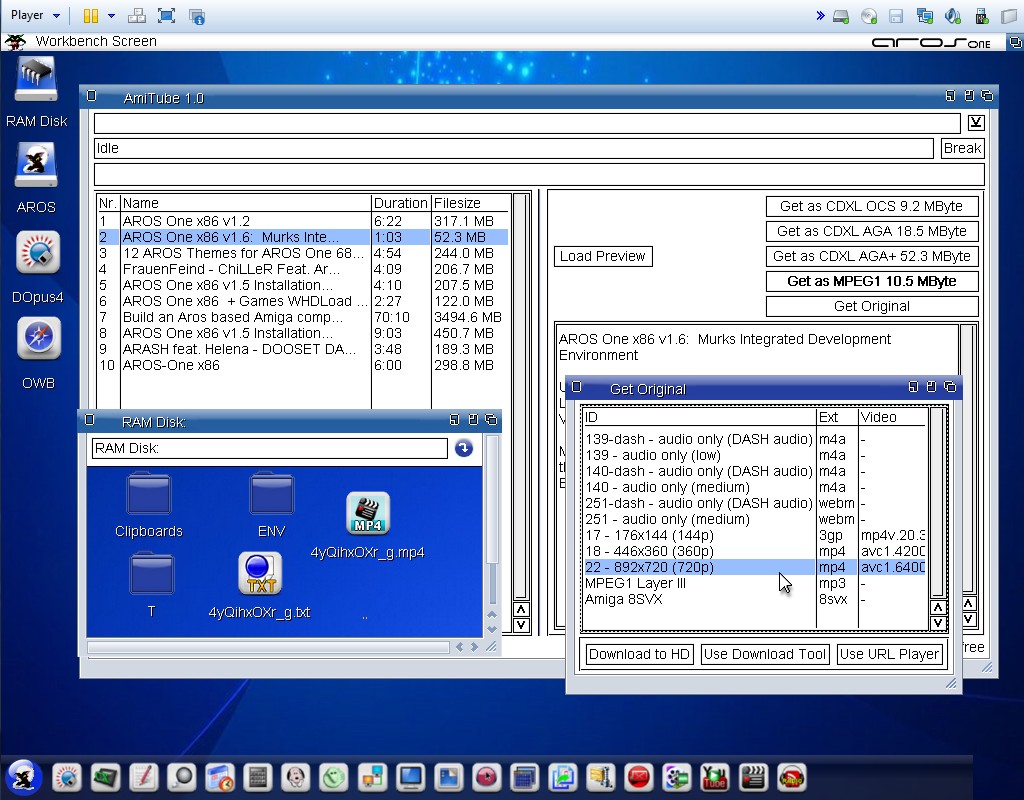
Task: Open the calculator icon in the dock
Action: point(258,777)
